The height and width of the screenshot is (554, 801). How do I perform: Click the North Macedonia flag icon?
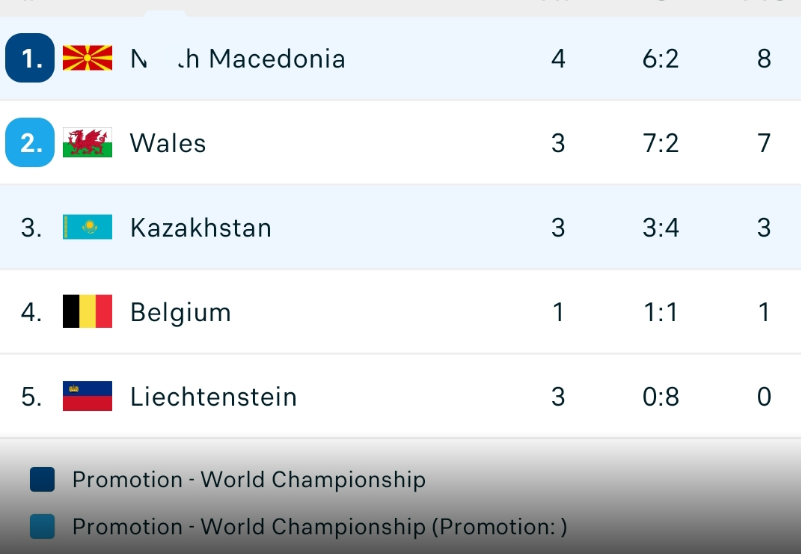click(x=87, y=58)
